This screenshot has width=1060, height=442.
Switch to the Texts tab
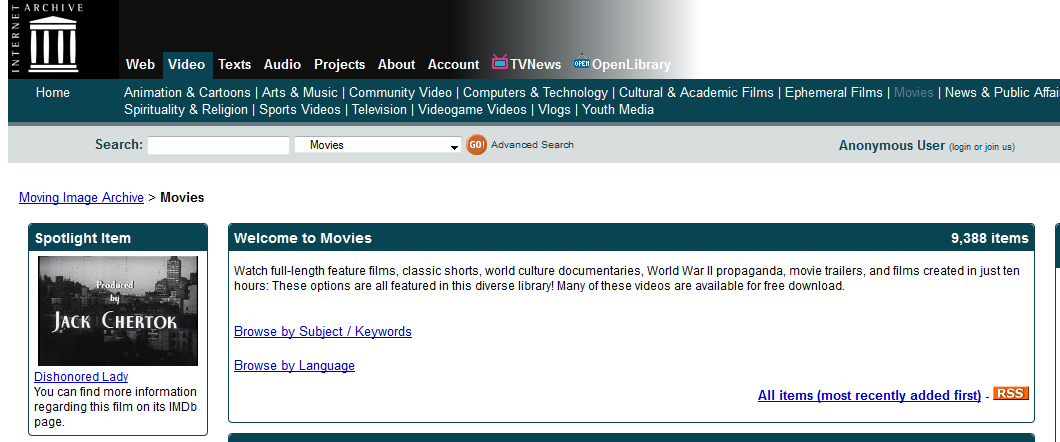tap(235, 65)
